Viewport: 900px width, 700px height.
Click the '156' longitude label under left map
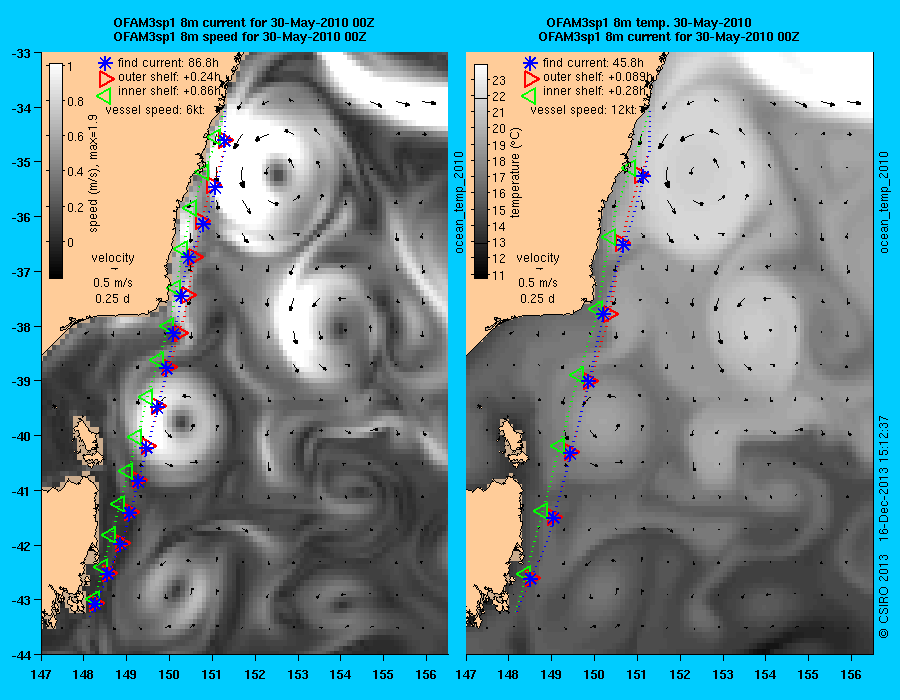[x=426, y=675]
